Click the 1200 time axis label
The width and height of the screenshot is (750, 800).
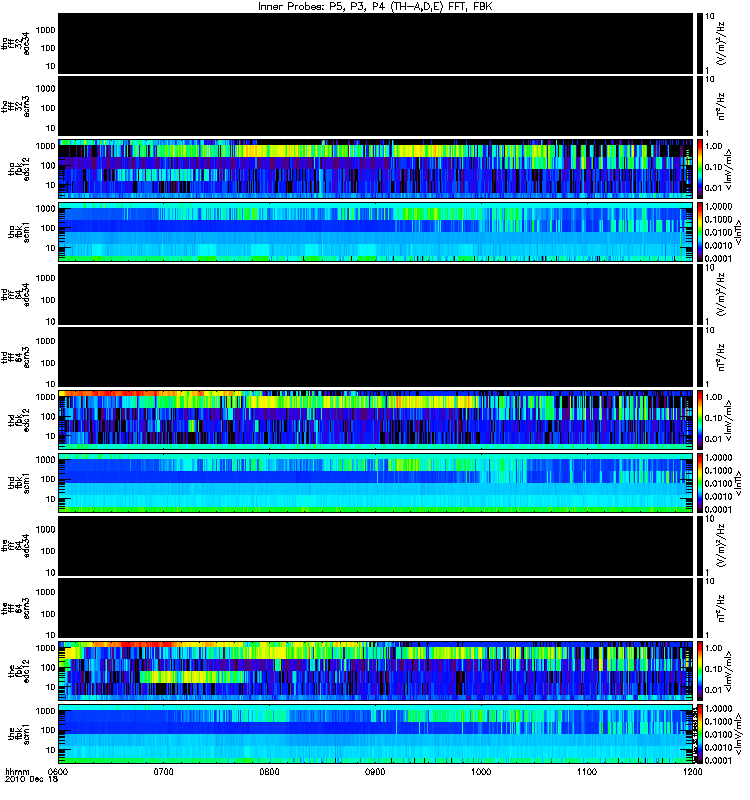click(692, 772)
